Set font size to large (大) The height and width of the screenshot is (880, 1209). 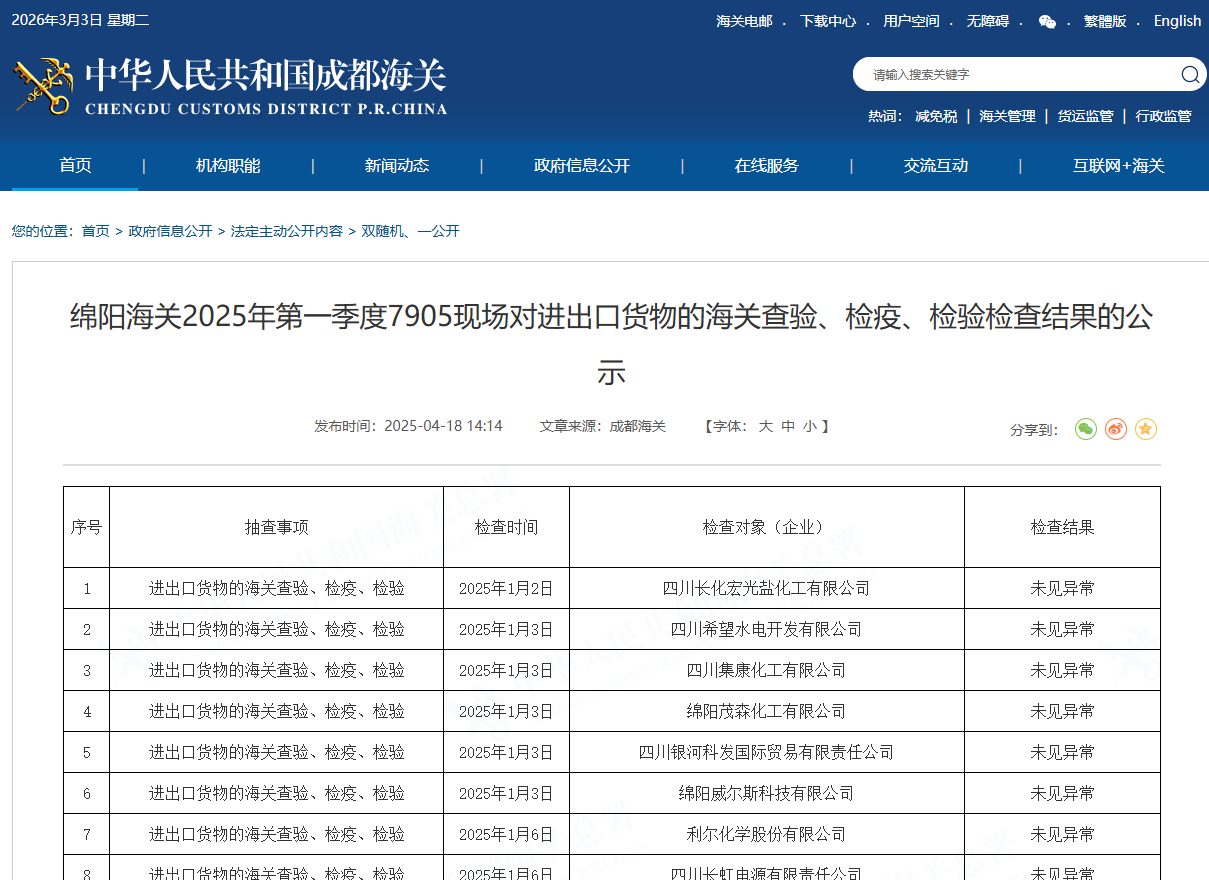point(765,426)
